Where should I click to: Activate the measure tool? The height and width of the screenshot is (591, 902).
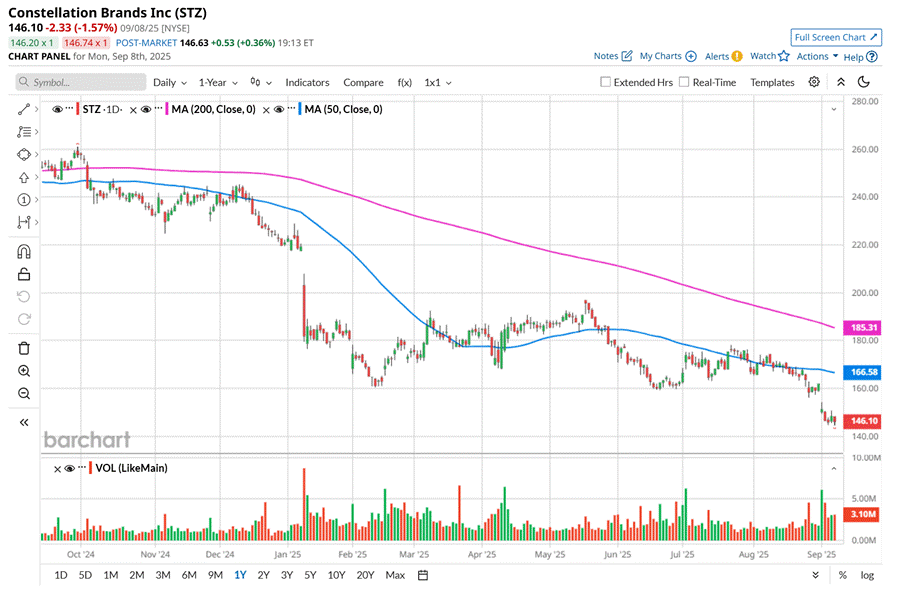click(24, 222)
